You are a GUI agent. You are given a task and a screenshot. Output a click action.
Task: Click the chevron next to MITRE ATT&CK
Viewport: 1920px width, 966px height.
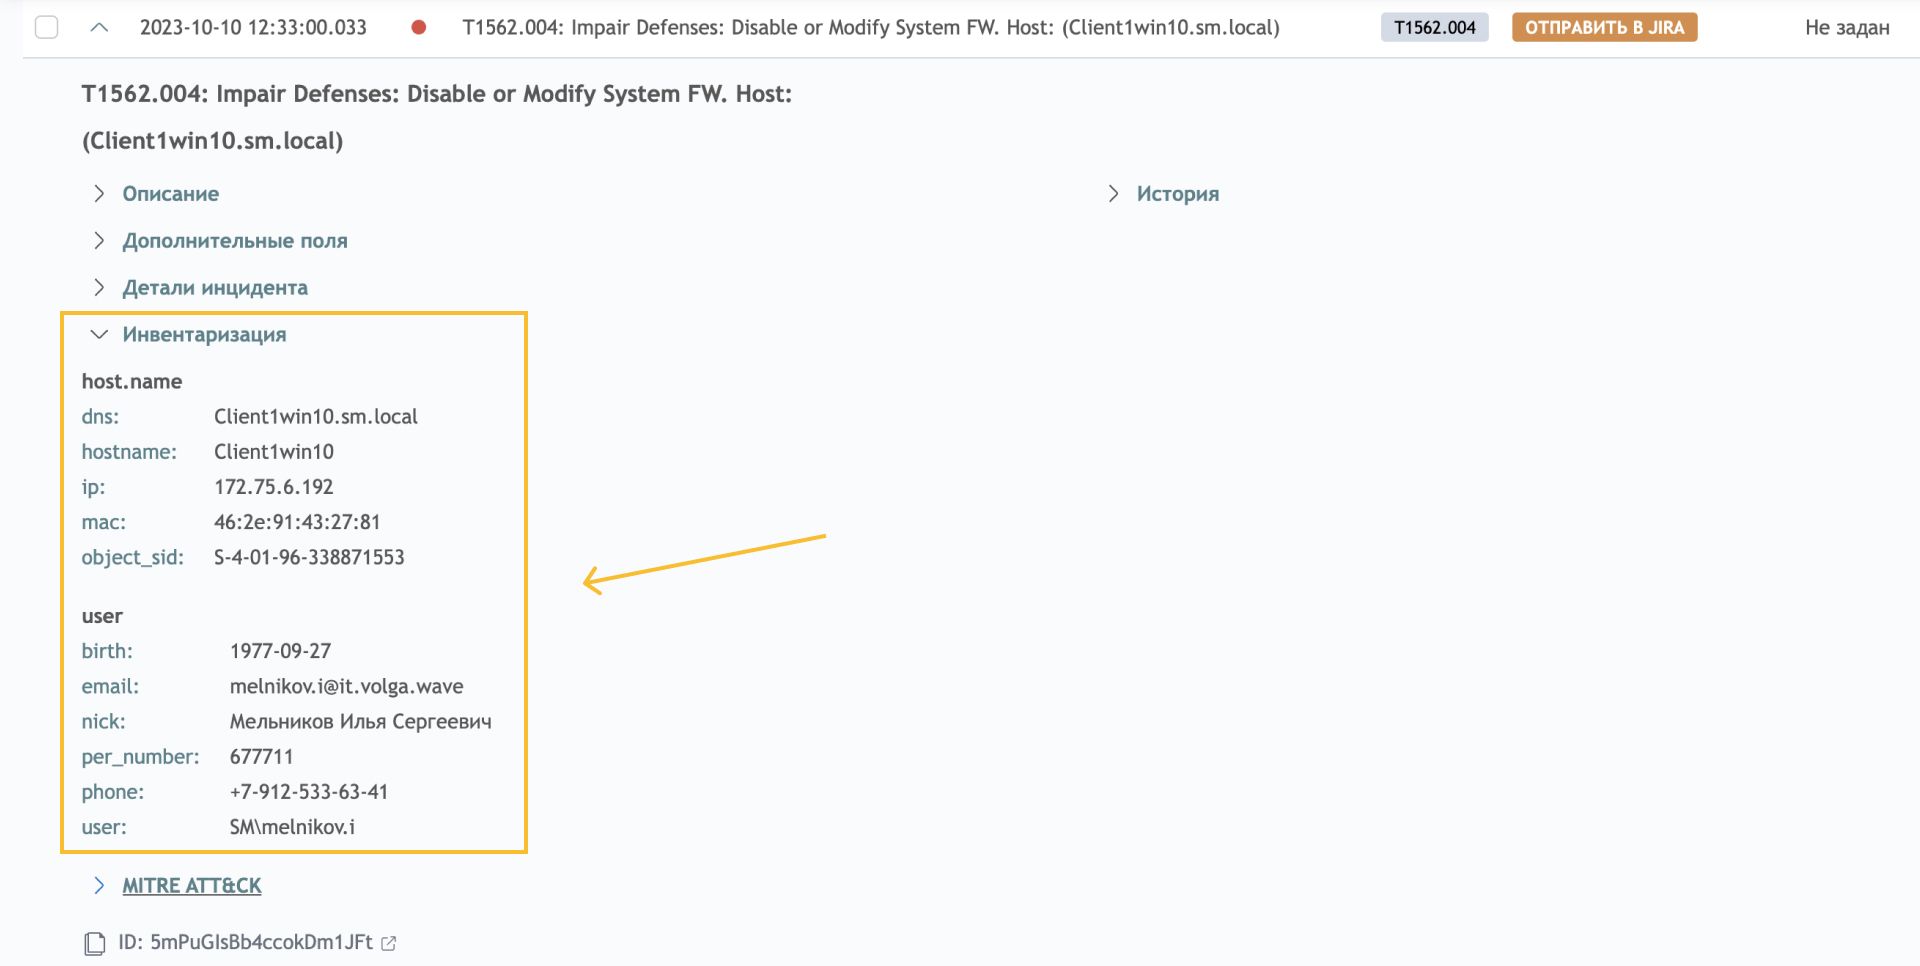tap(99, 886)
